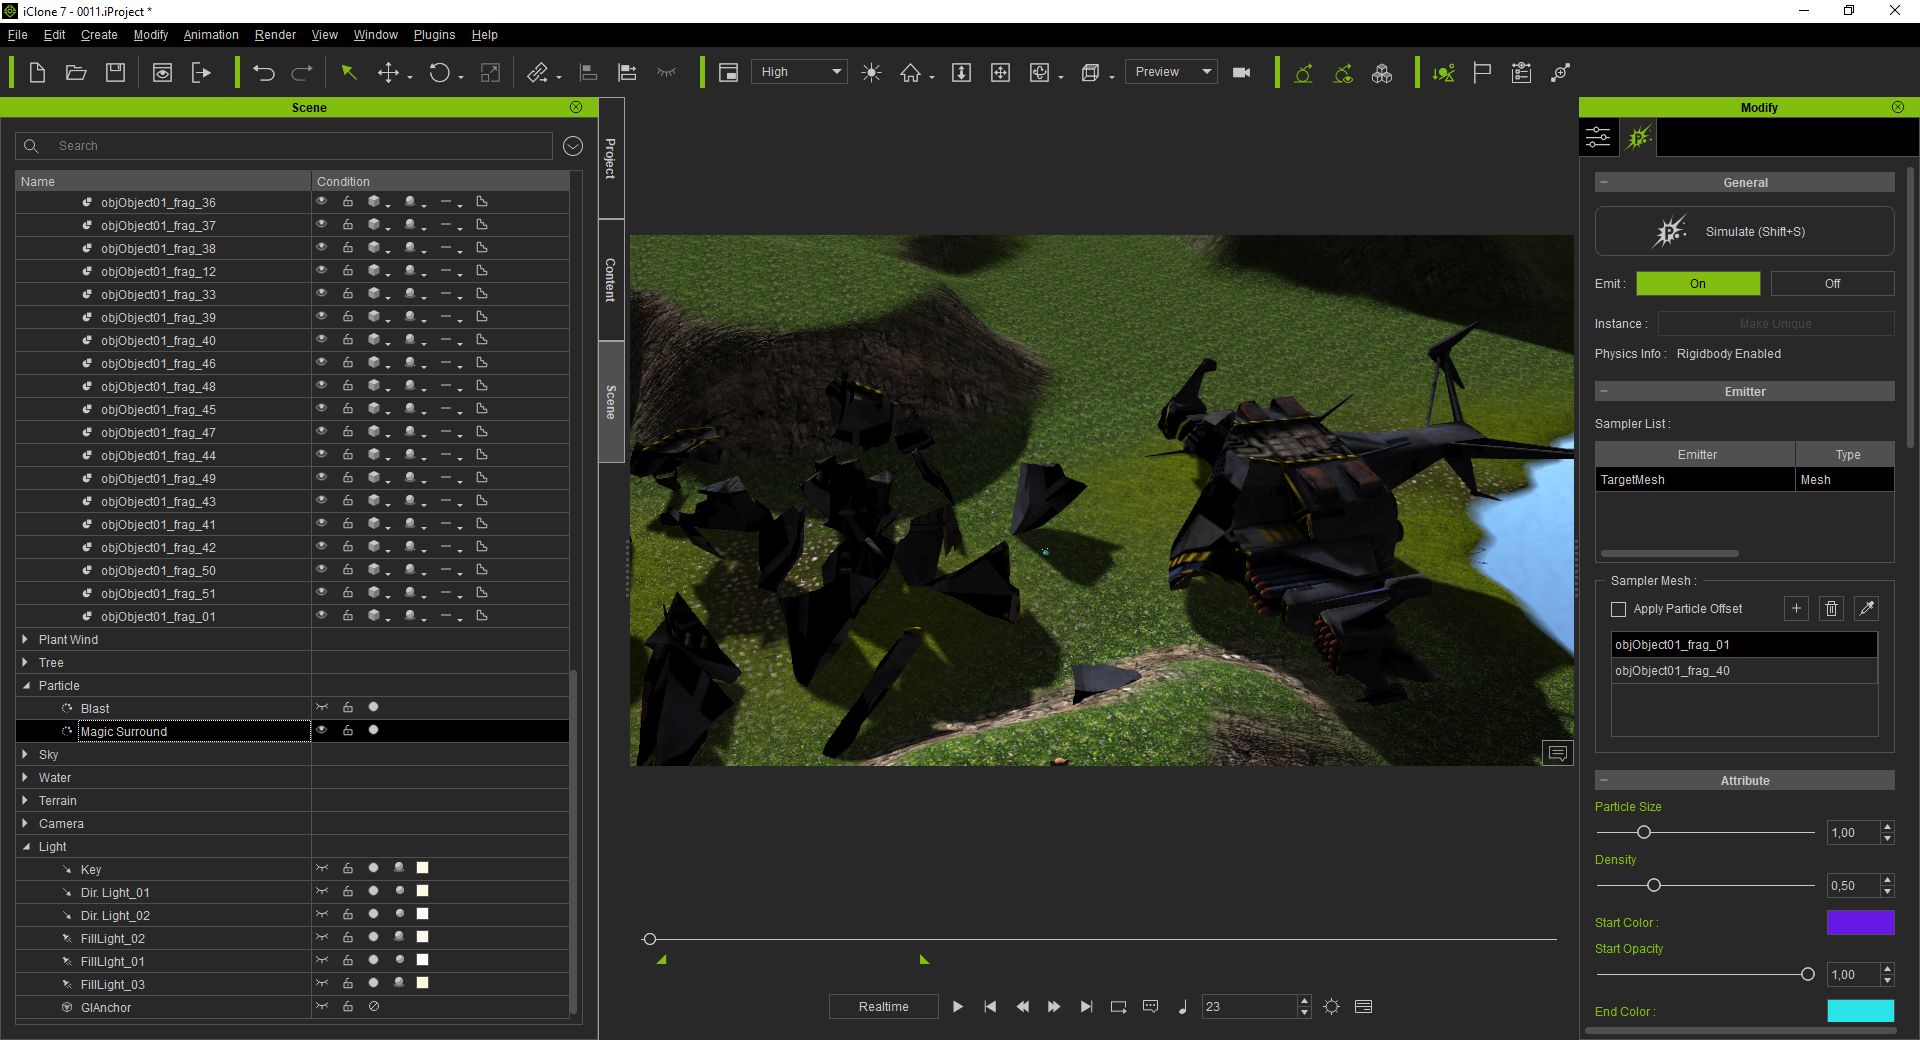The height and width of the screenshot is (1040, 1920).
Task: Collapse the Particle node
Action: (25, 685)
